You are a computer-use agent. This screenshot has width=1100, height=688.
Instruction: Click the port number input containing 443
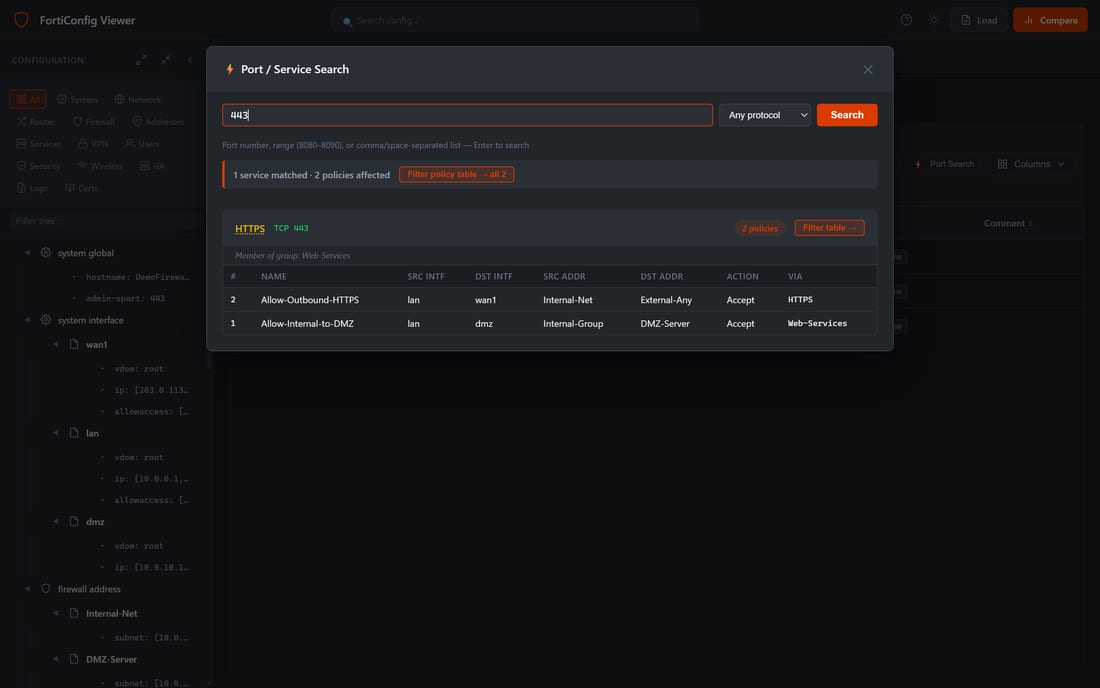click(467, 115)
